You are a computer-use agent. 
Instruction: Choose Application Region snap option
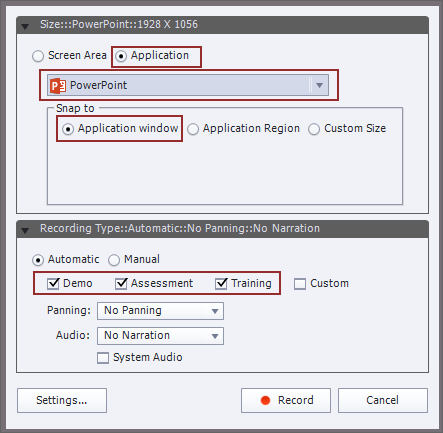coord(193,129)
